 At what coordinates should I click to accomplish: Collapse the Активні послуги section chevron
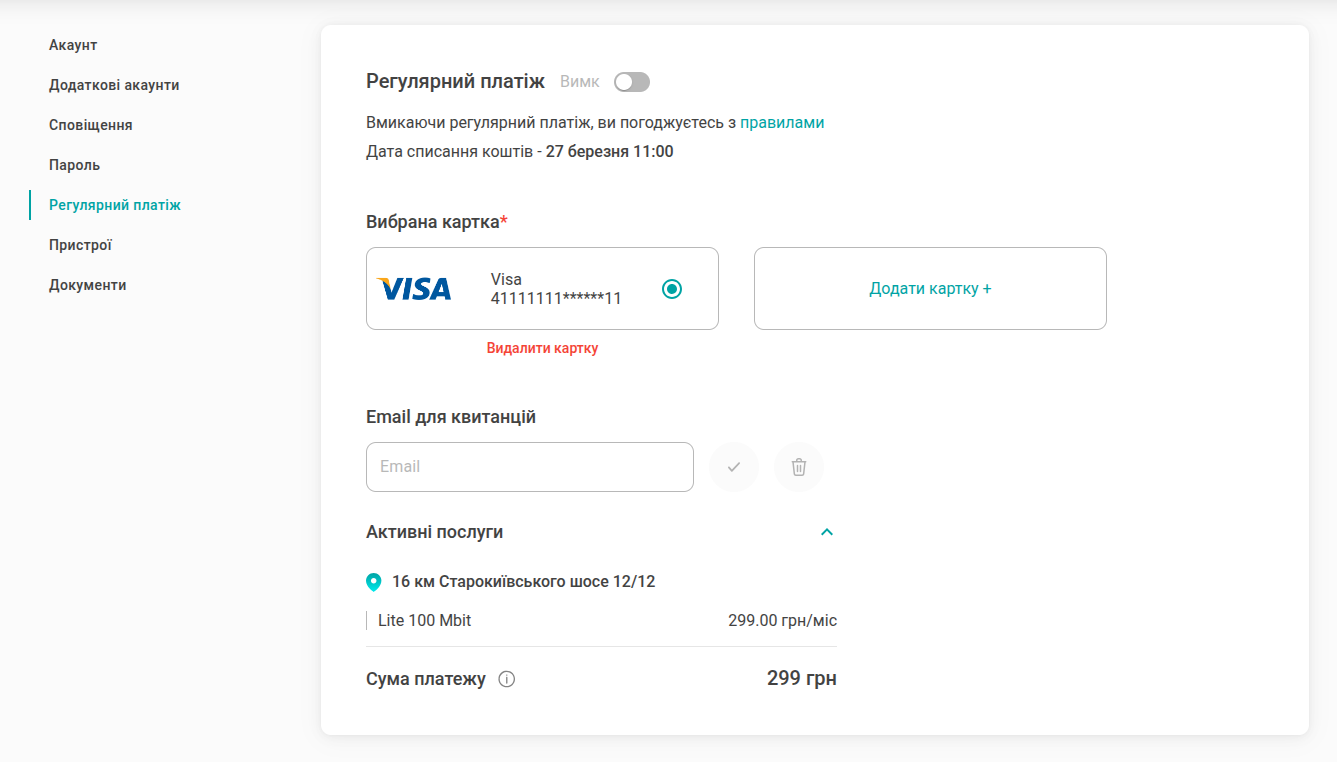click(x=827, y=532)
